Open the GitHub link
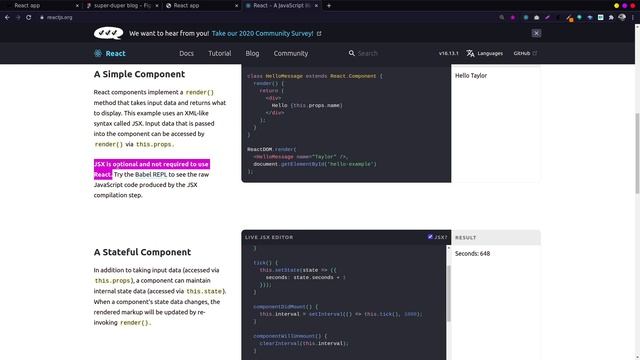The height and width of the screenshot is (360, 640). coord(522,53)
